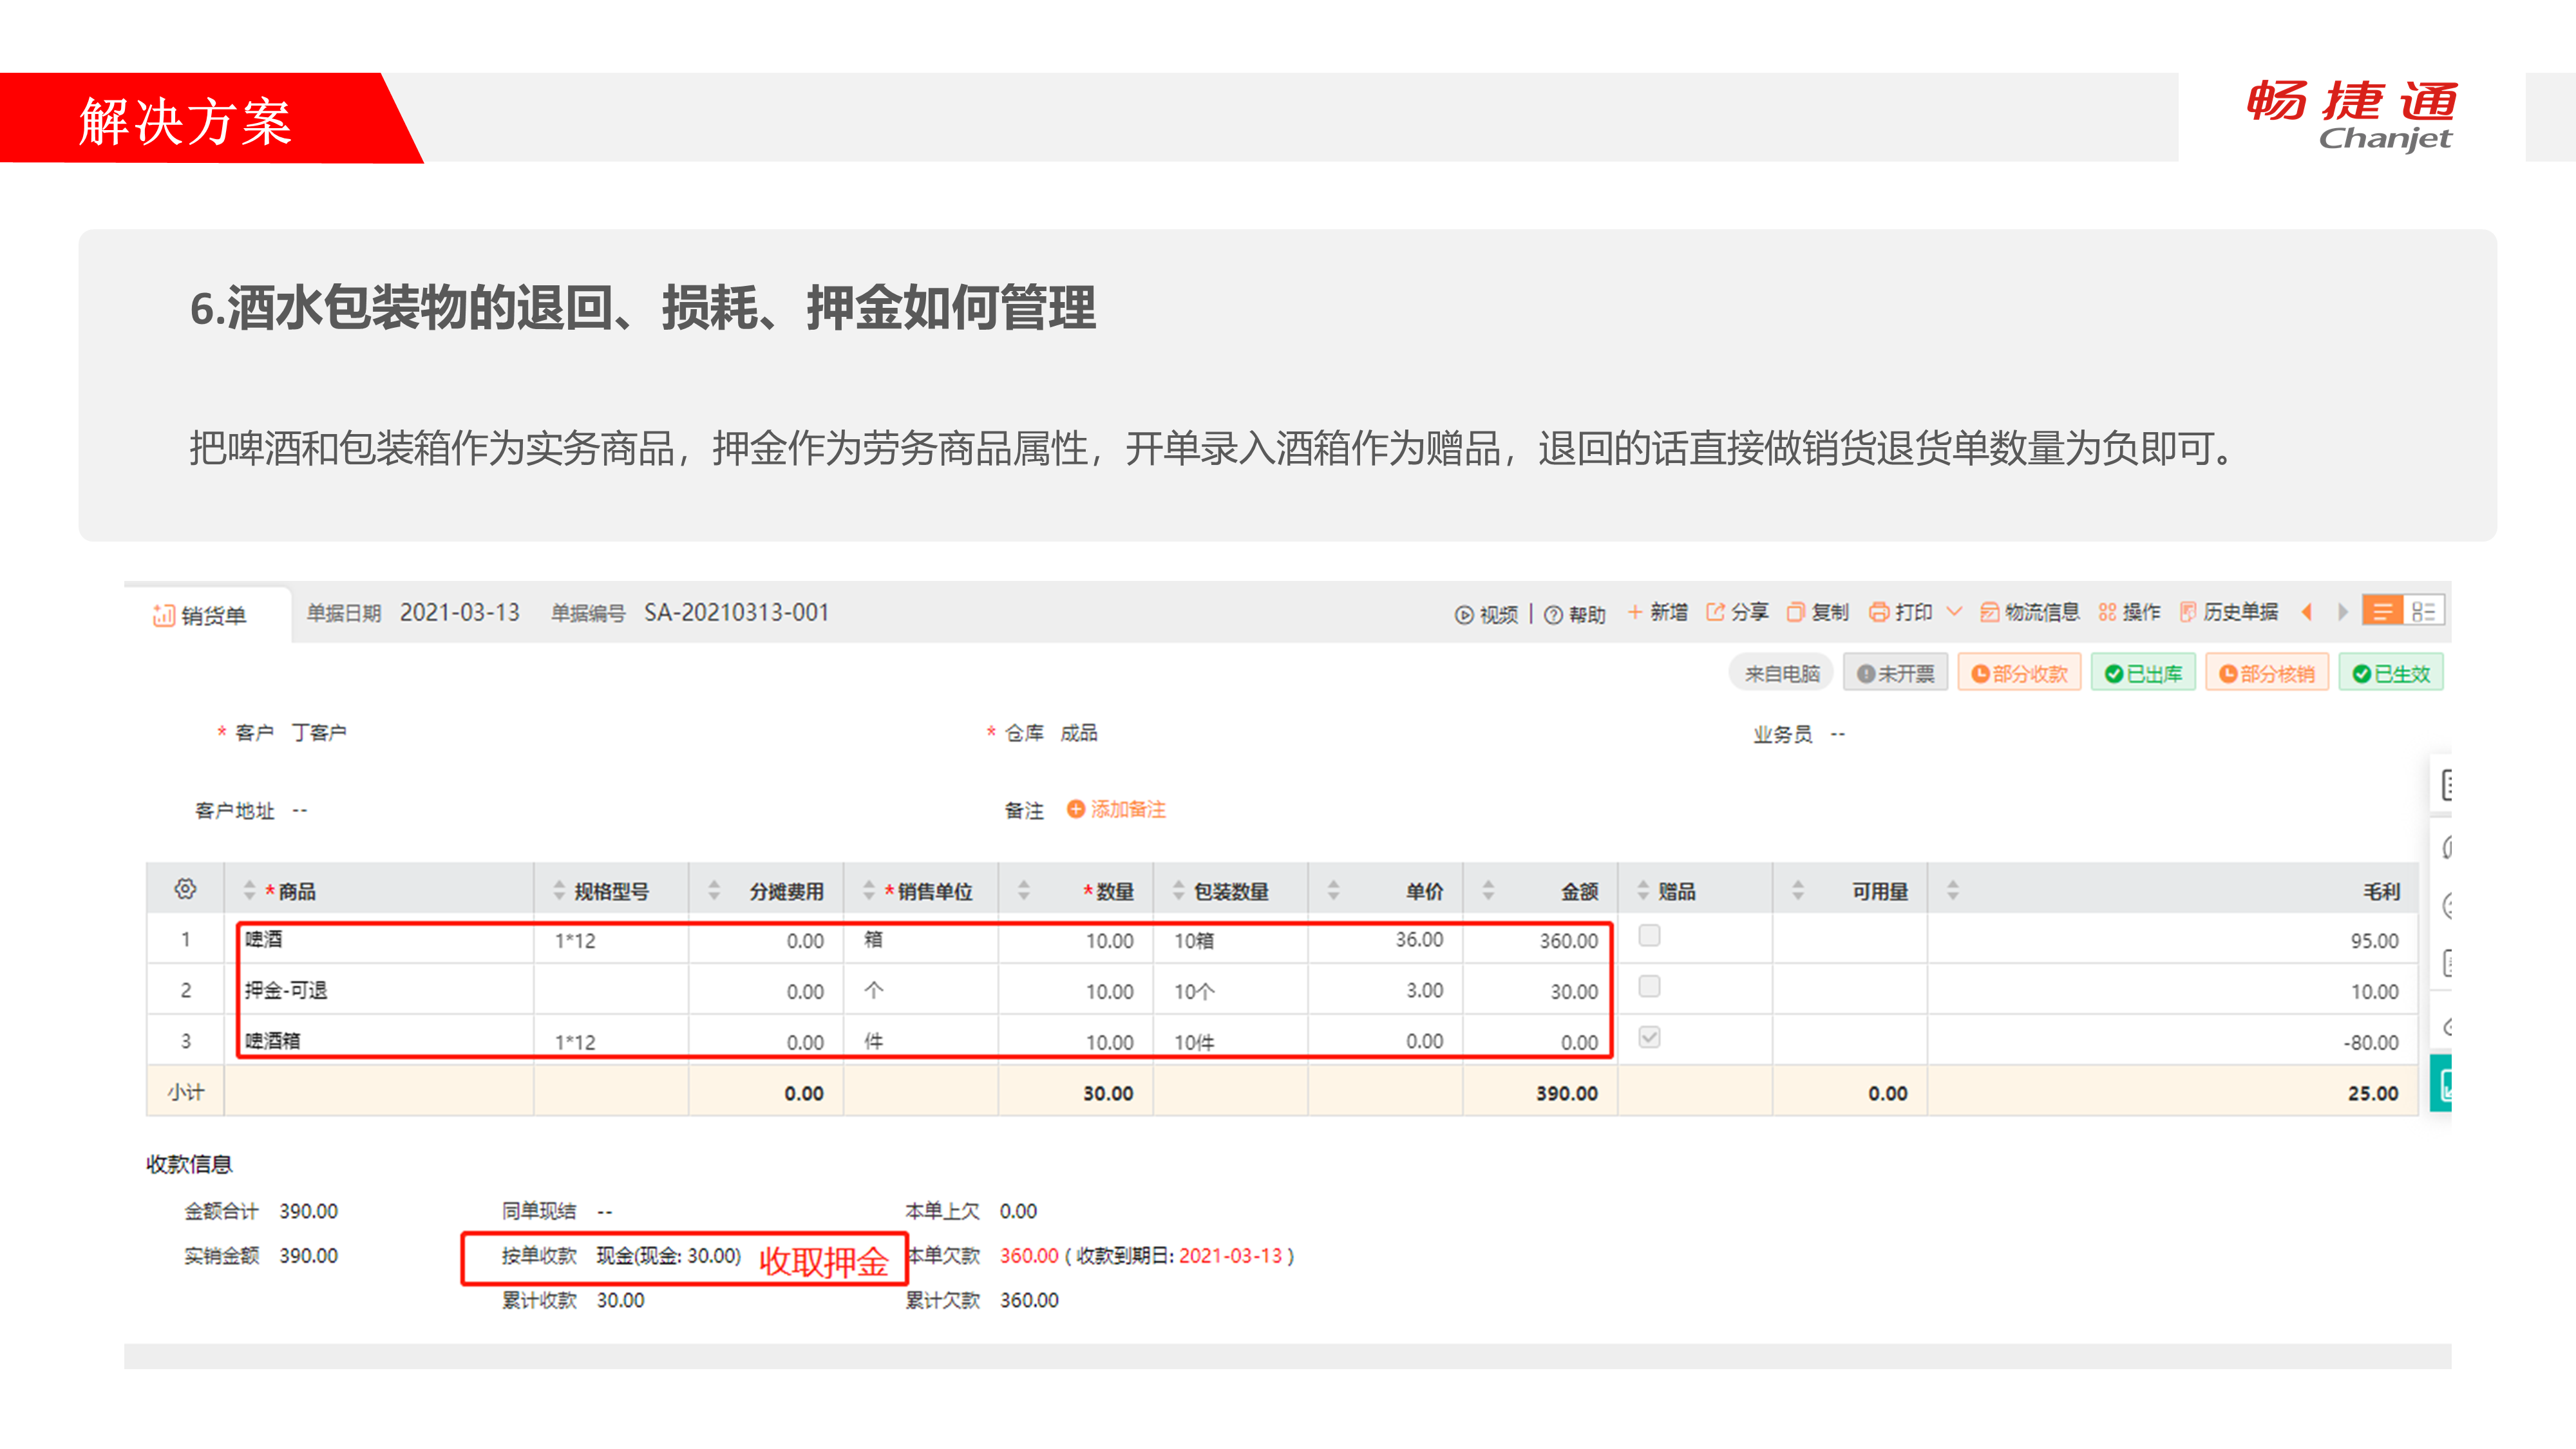Open table column settings gear

point(185,889)
